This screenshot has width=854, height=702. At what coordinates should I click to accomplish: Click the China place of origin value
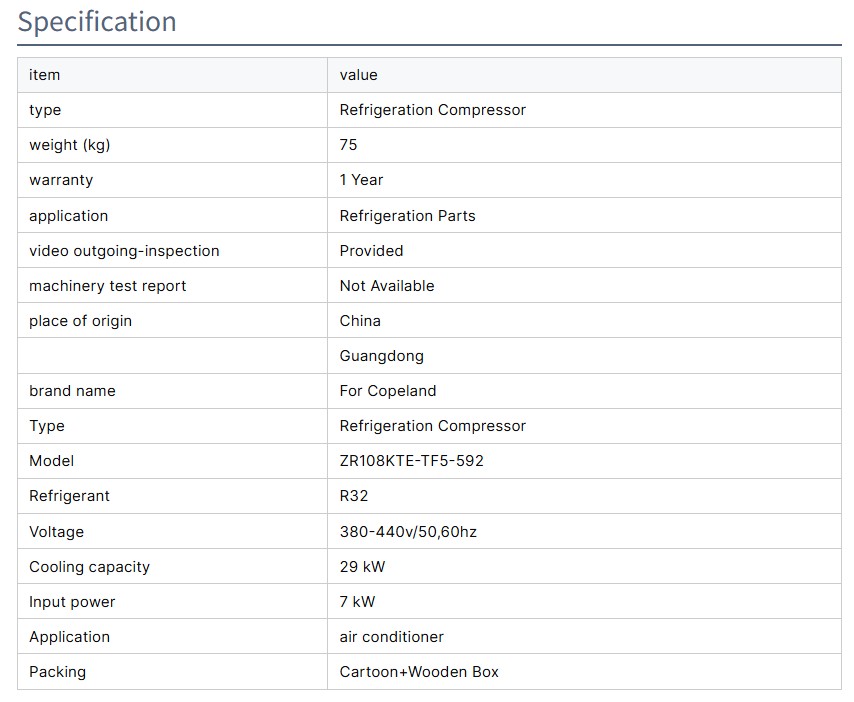point(360,321)
